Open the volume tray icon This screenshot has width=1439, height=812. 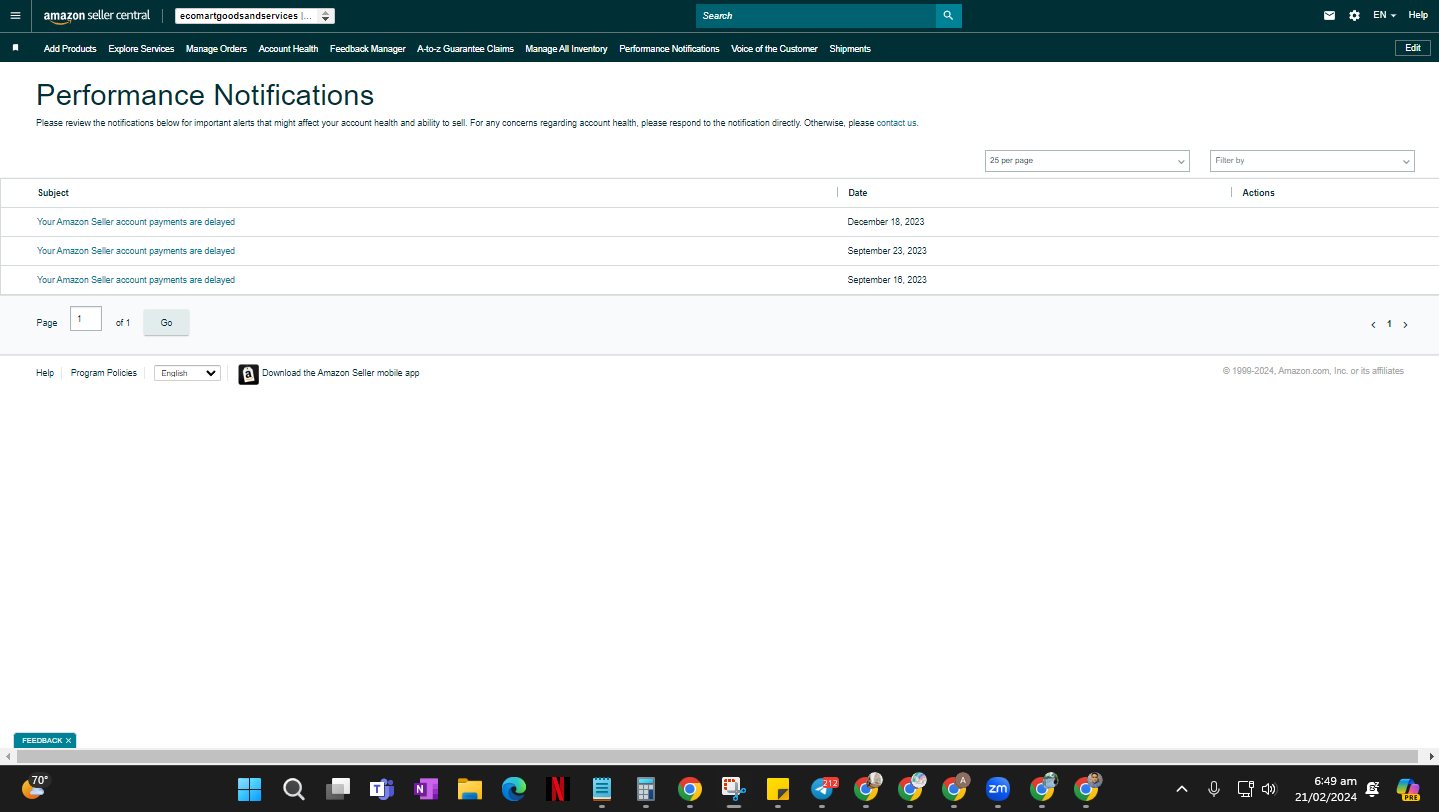[x=1269, y=789]
